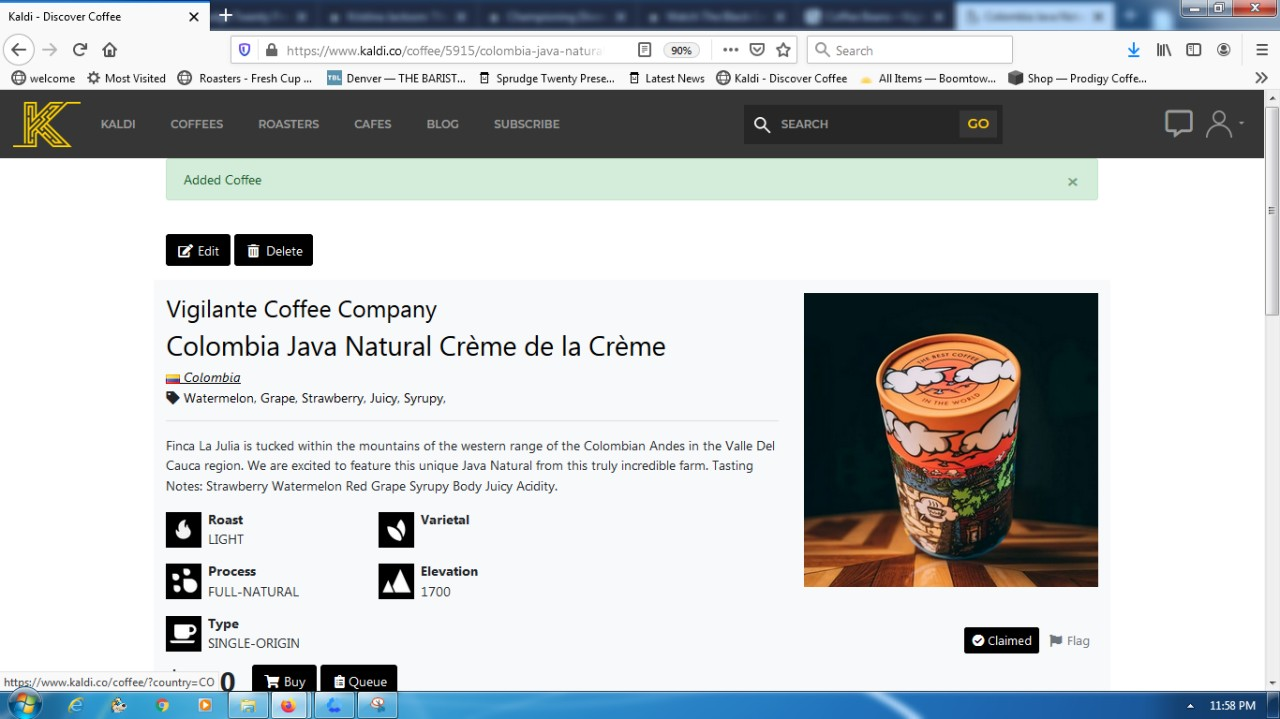Launch Chrome from taskbar
1280x719 pixels.
click(x=162, y=705)
